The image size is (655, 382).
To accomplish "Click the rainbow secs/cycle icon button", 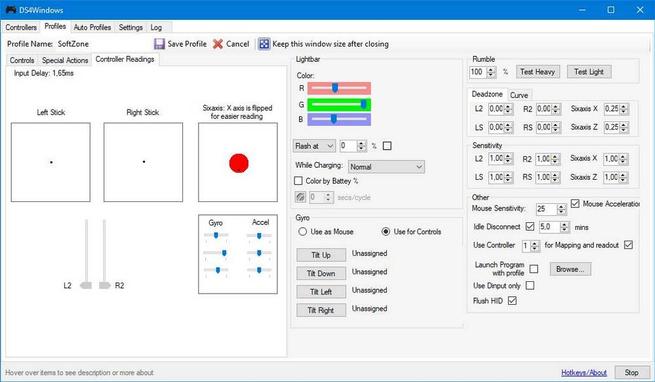I will [x=300, y=197].
